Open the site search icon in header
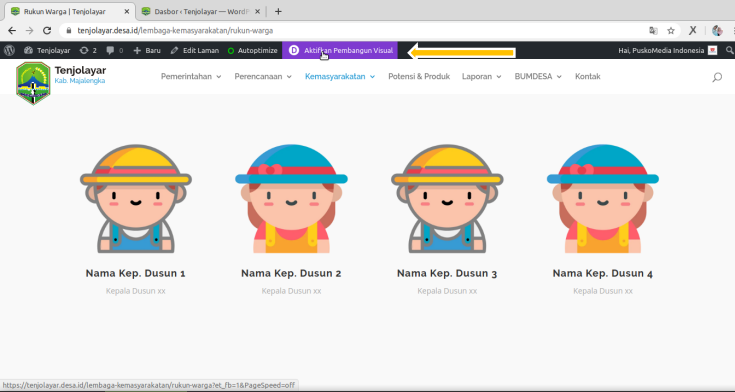 (x=717, y=77)
